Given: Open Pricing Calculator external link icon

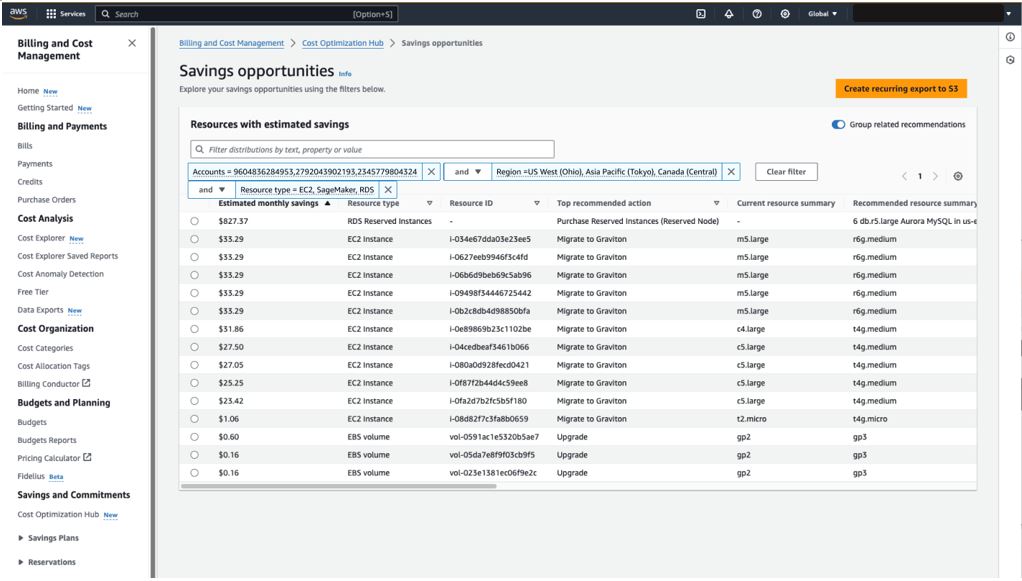Looking at the screenshot, I should click(x=87, y=458).
